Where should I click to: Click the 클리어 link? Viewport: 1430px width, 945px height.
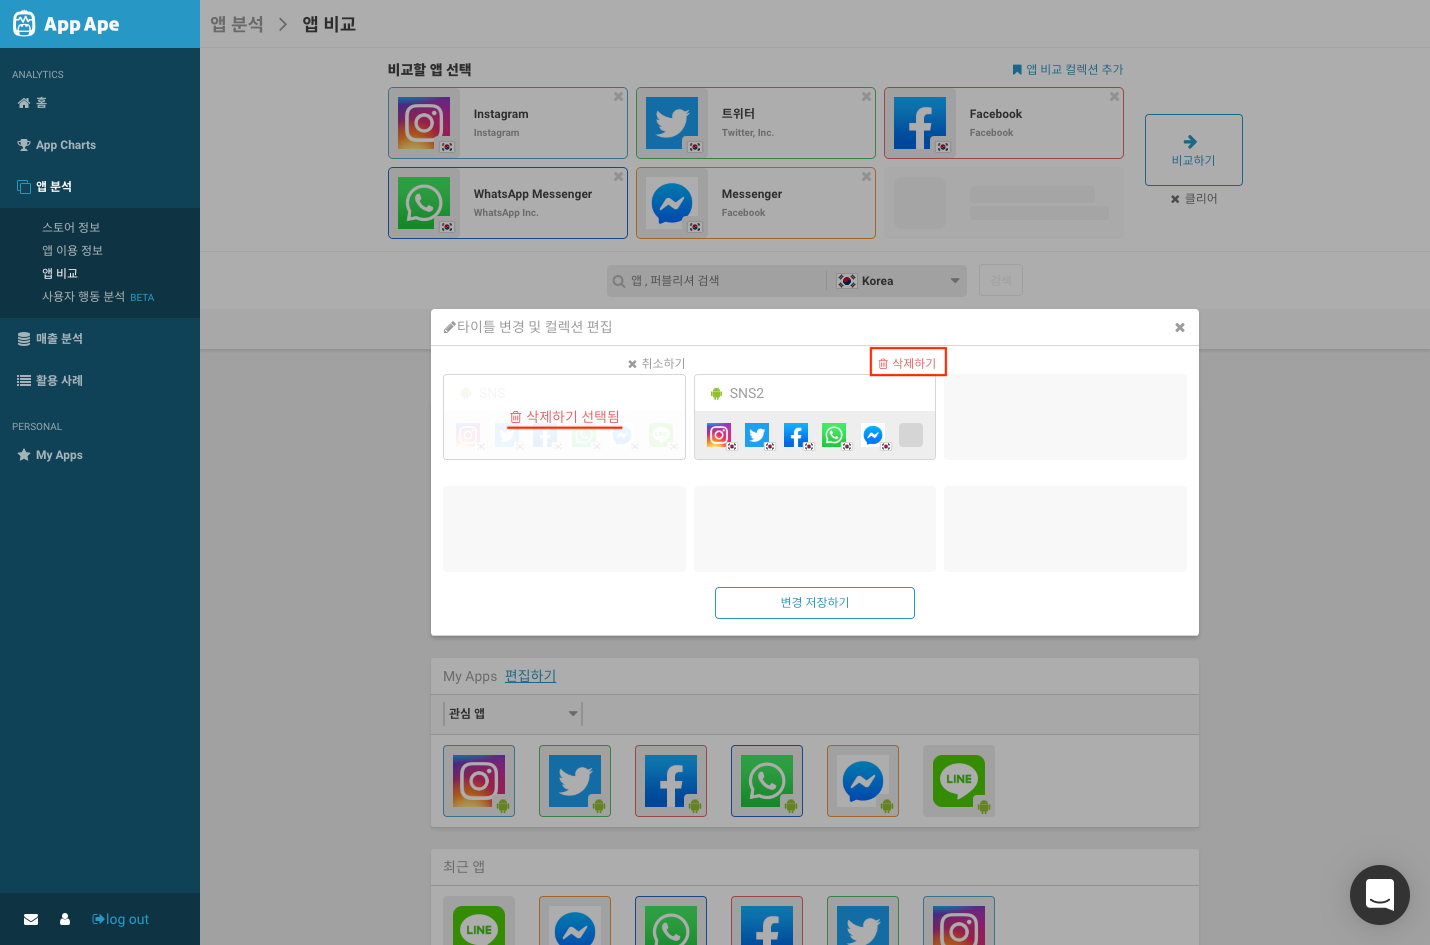pos(1194,199)
